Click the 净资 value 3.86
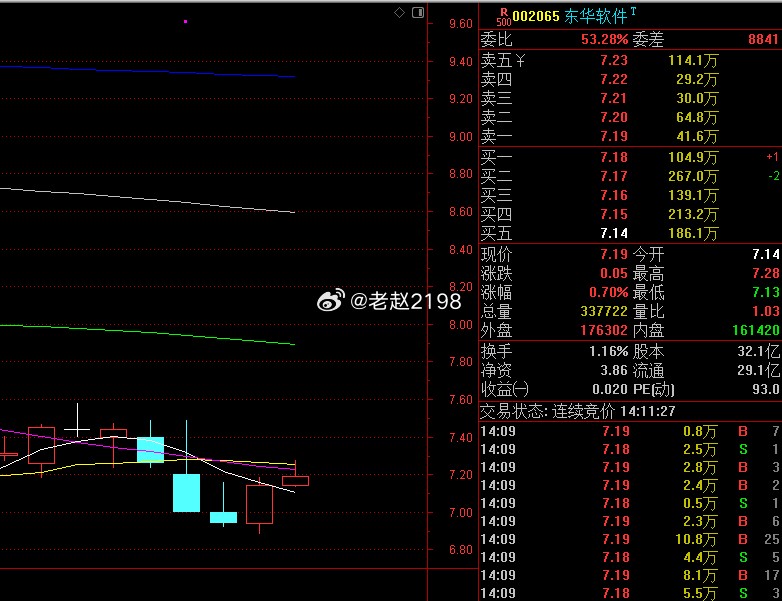Image resolution: width=782 pixels, height=601 pixels. (614, 371)
